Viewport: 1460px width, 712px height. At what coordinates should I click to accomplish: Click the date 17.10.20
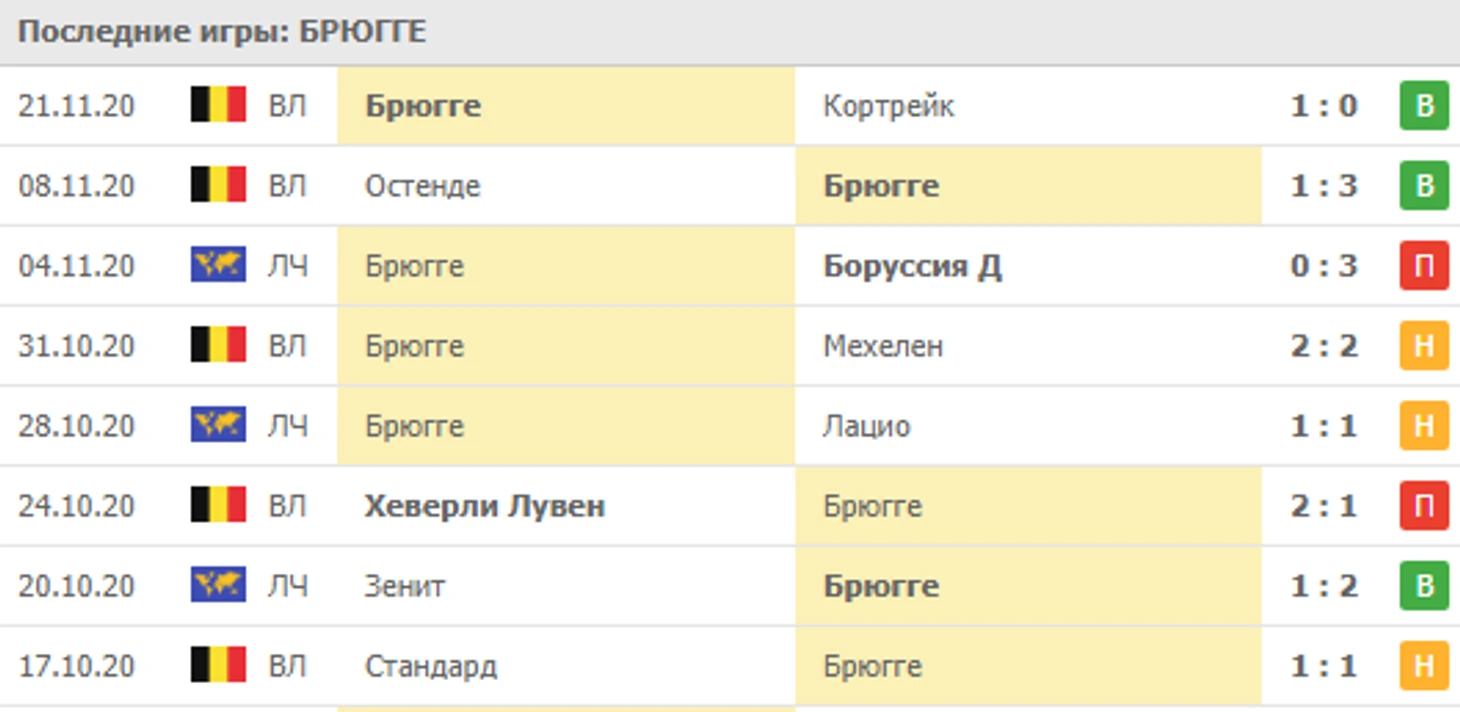(x=76, y=666)
